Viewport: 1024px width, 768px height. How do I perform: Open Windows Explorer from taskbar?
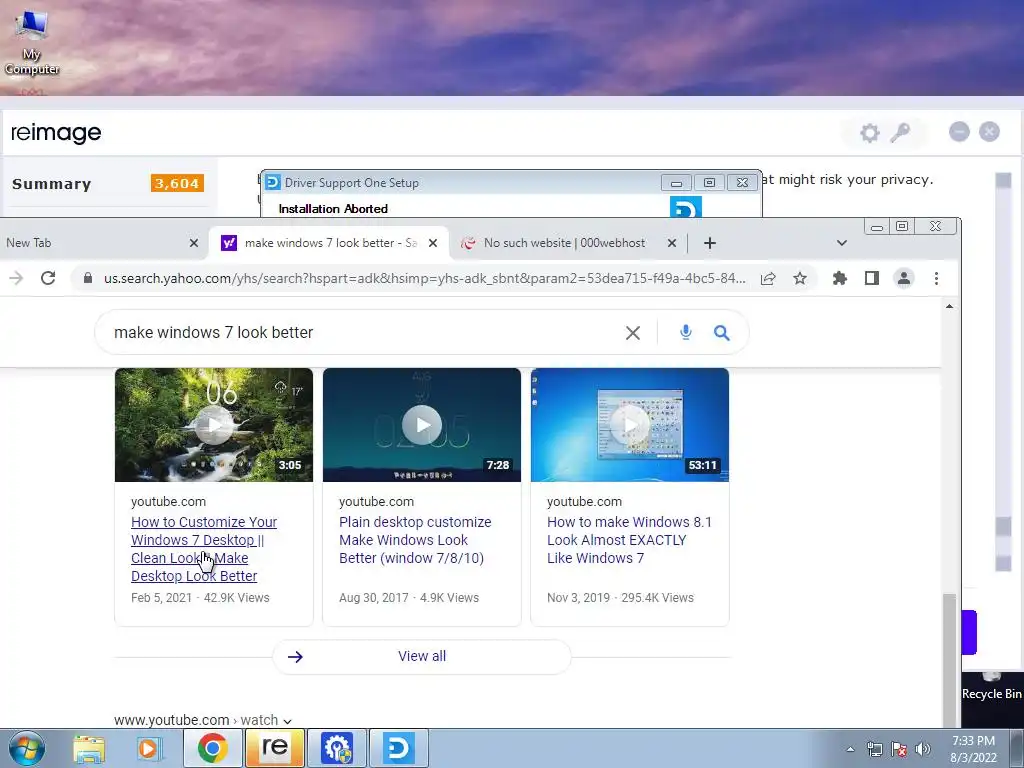(x=89, y=748)
